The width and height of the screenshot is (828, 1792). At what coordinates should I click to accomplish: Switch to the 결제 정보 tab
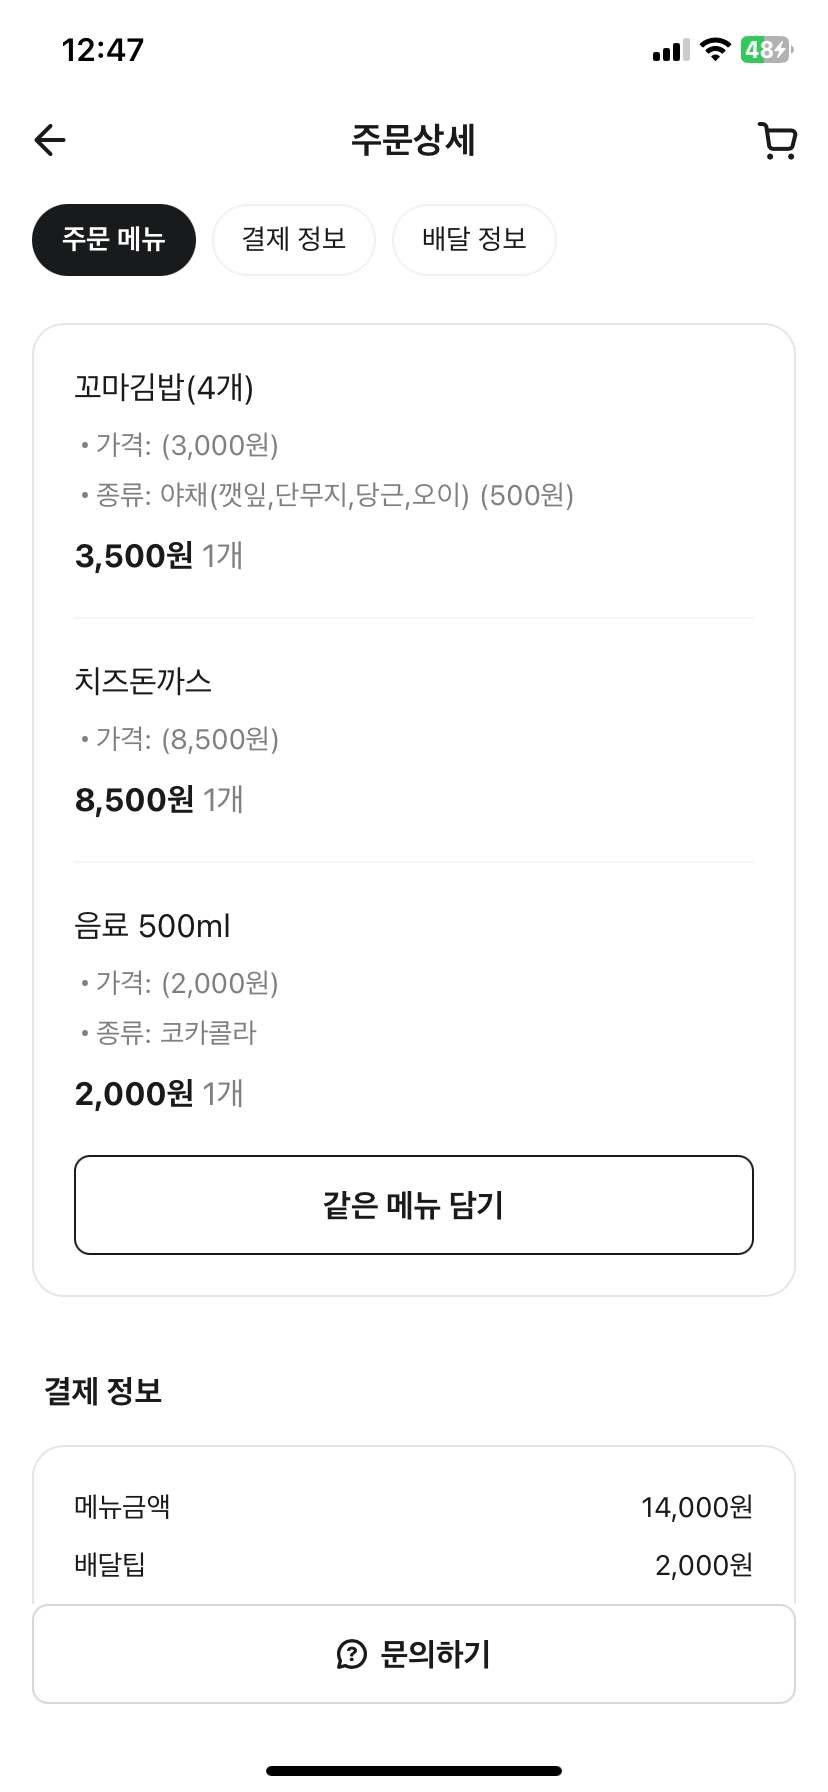coord(294,240)
